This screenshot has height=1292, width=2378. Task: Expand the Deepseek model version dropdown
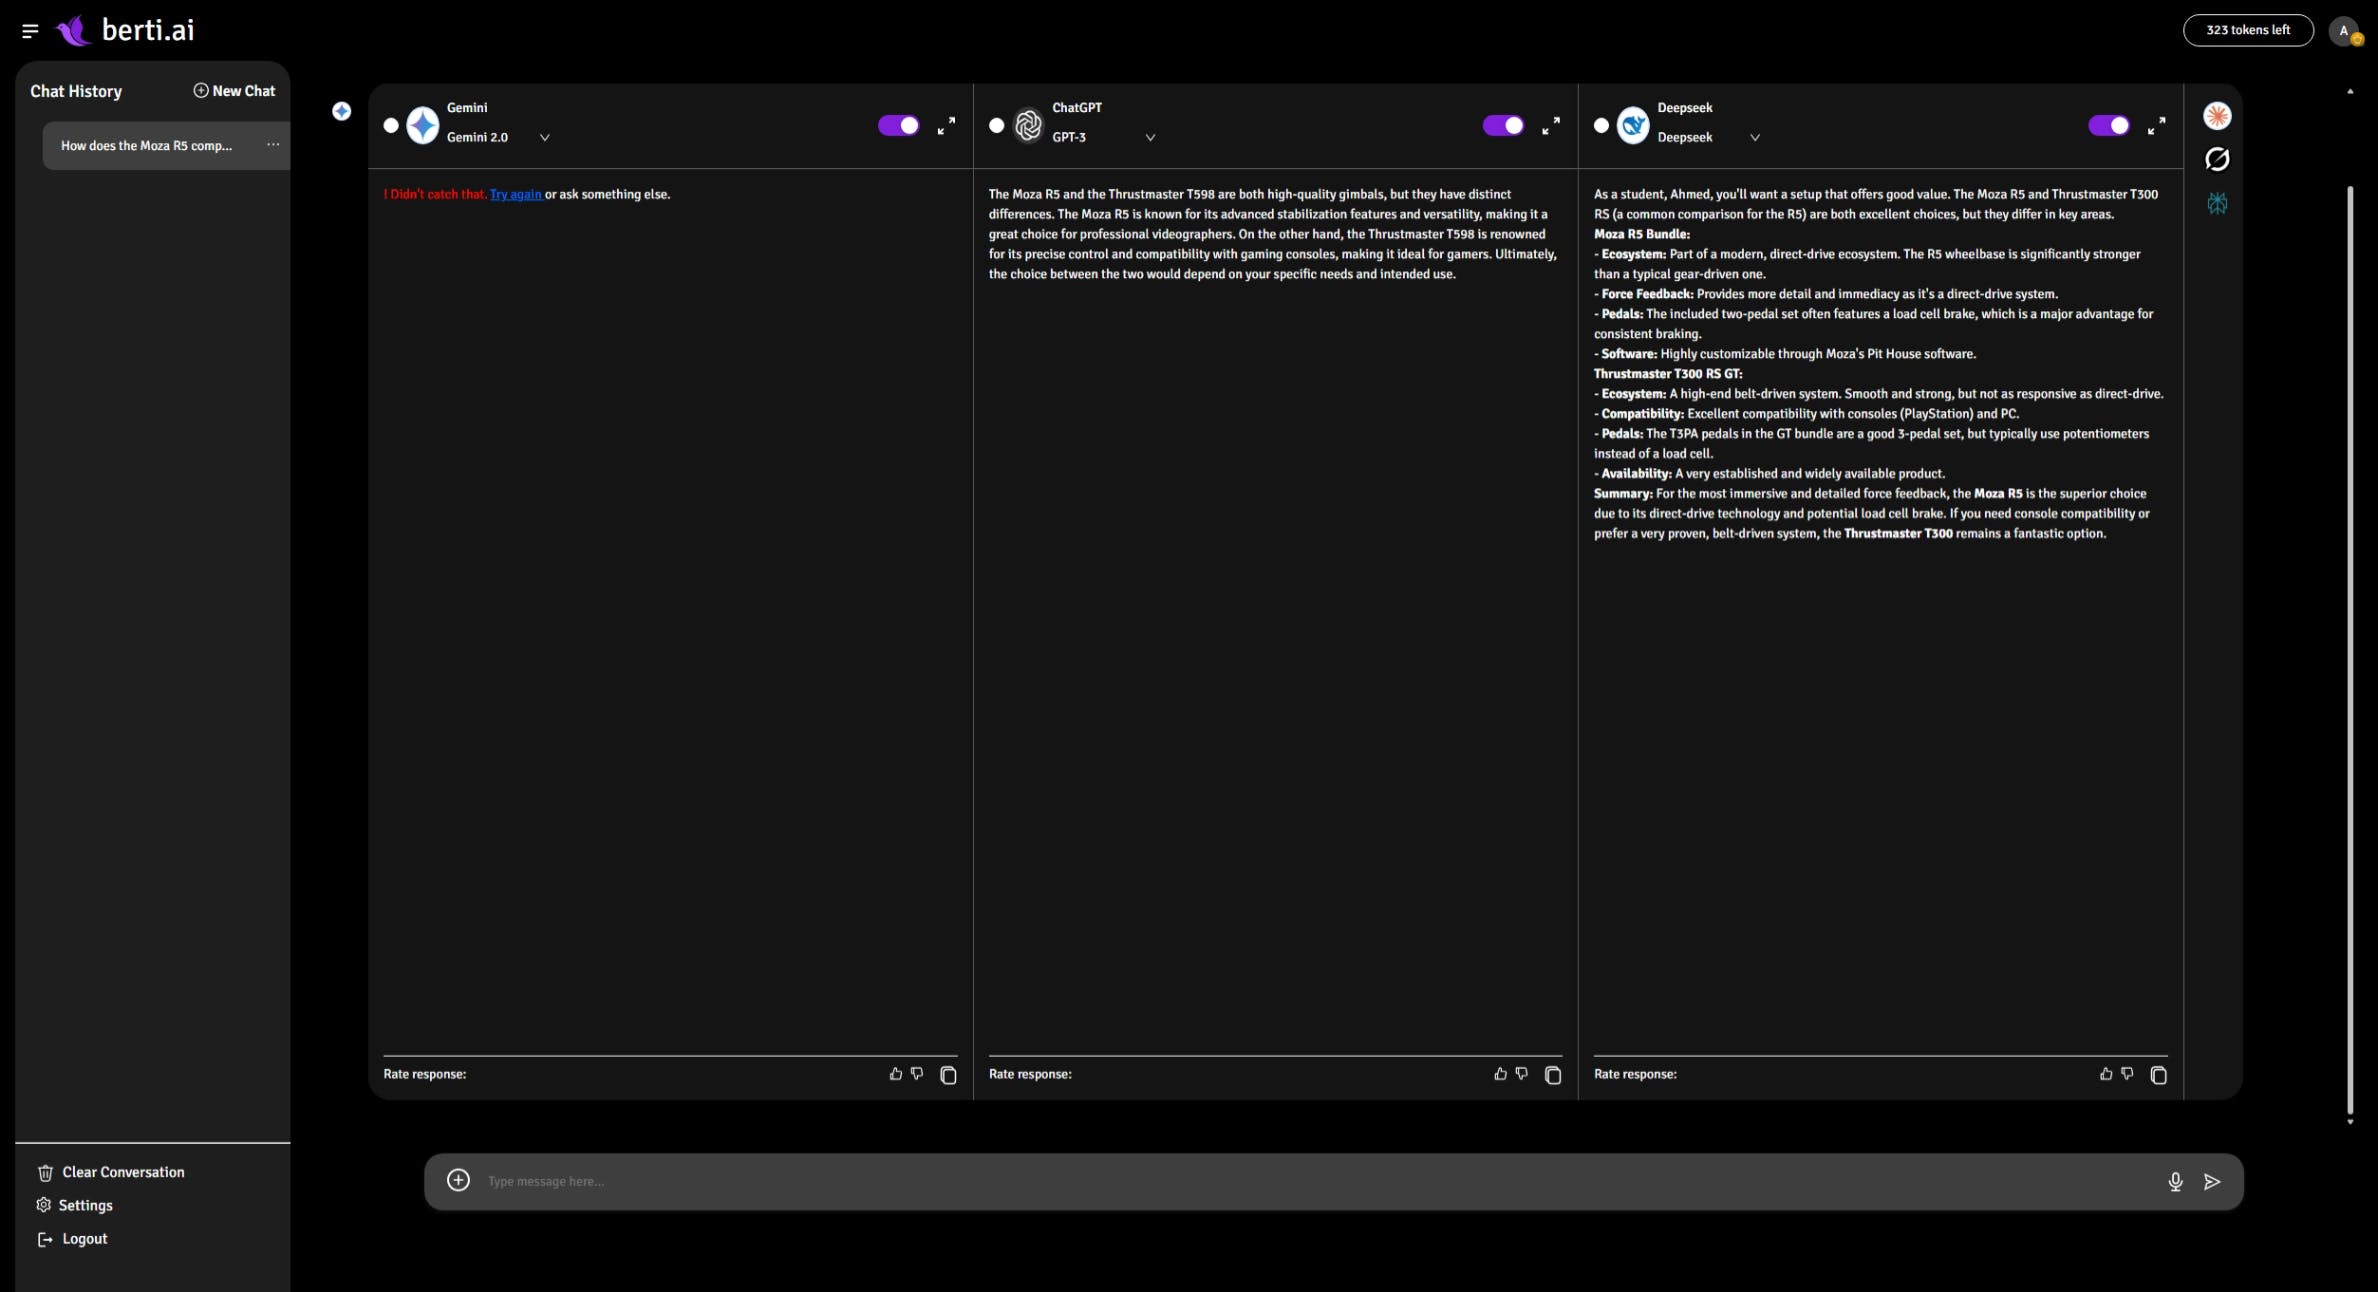point(1755,138)
